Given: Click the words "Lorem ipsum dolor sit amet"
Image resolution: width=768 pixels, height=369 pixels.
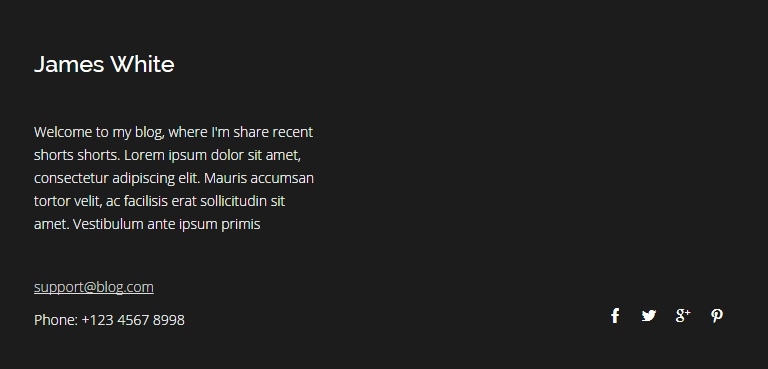Looking at the screenshot, I should coord(211,155).
